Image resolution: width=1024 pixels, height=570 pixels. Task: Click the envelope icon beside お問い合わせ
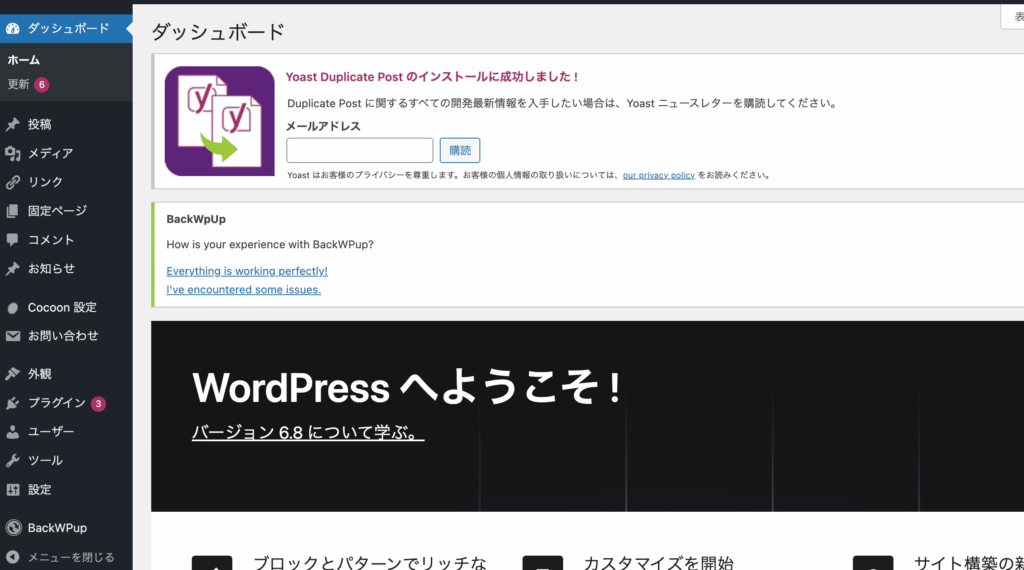pos(12,336)
